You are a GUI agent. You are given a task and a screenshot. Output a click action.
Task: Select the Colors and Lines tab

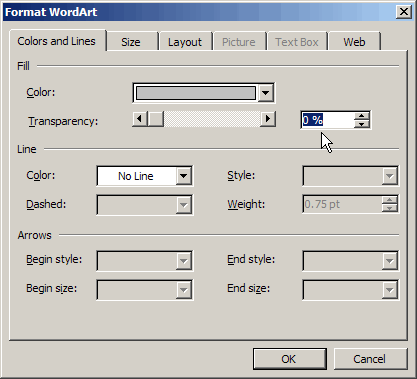57,41
